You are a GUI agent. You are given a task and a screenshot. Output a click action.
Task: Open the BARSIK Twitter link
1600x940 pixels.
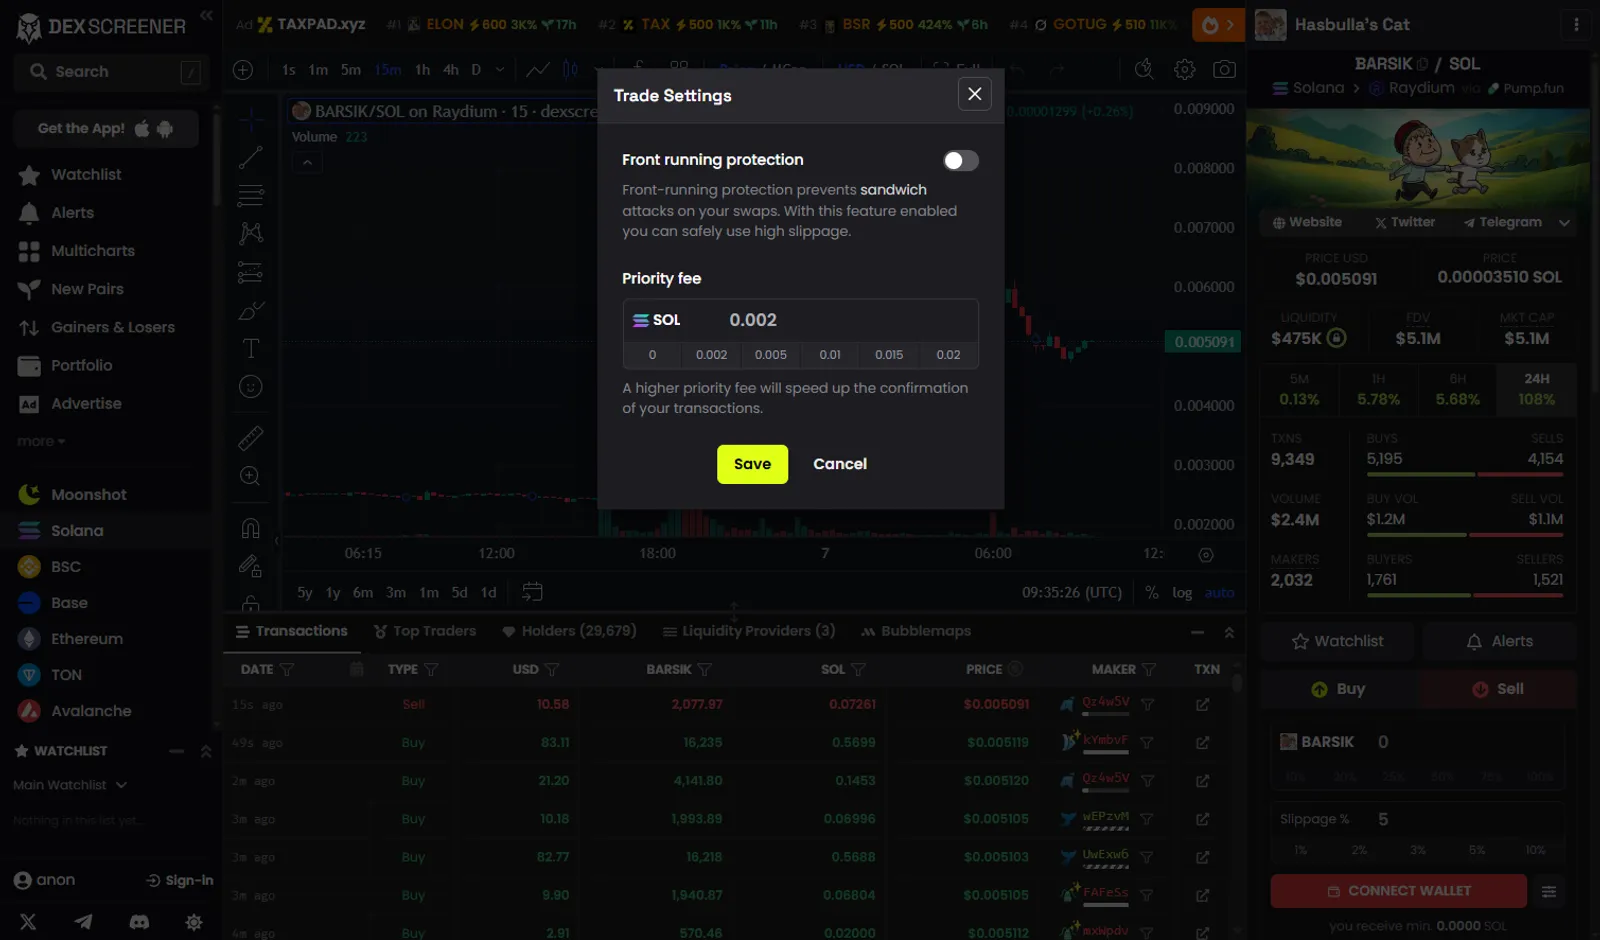pyautogui.click(x=1405, y=223)
